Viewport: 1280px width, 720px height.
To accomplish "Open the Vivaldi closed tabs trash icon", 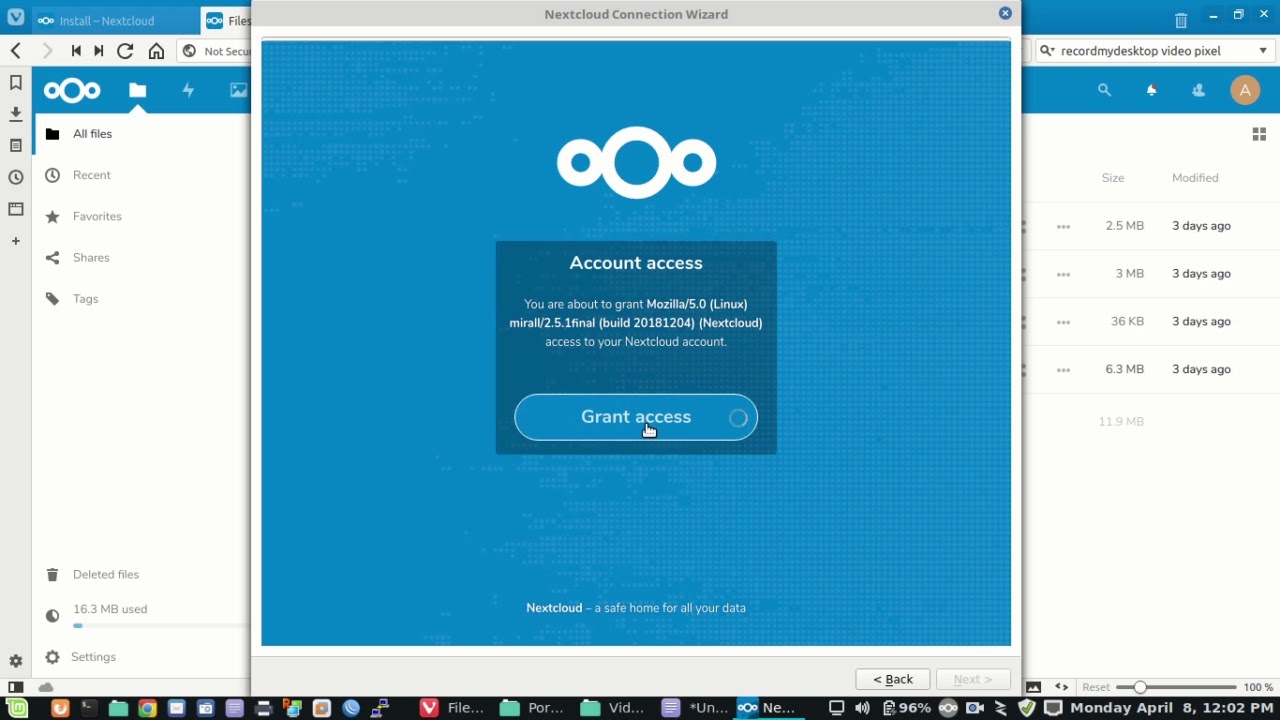I will point(1181,20).
